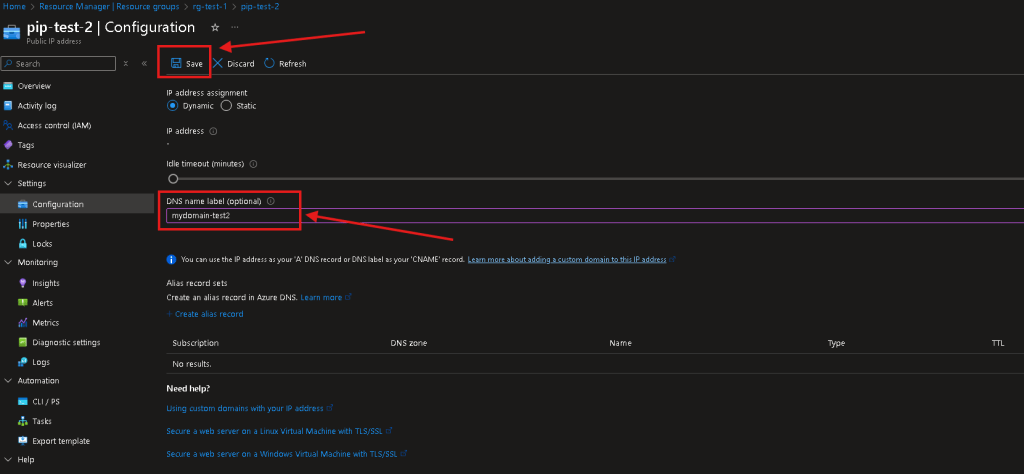This screenshot has width=1024, height=474.
Task: Click the IP address info icon
Action: (214, 131)
